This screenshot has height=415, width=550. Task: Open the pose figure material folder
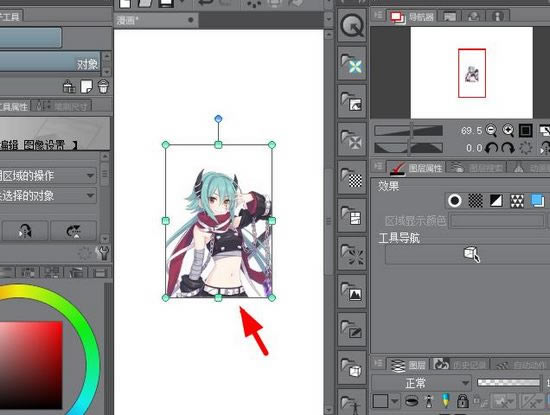(x=352, y=403)
